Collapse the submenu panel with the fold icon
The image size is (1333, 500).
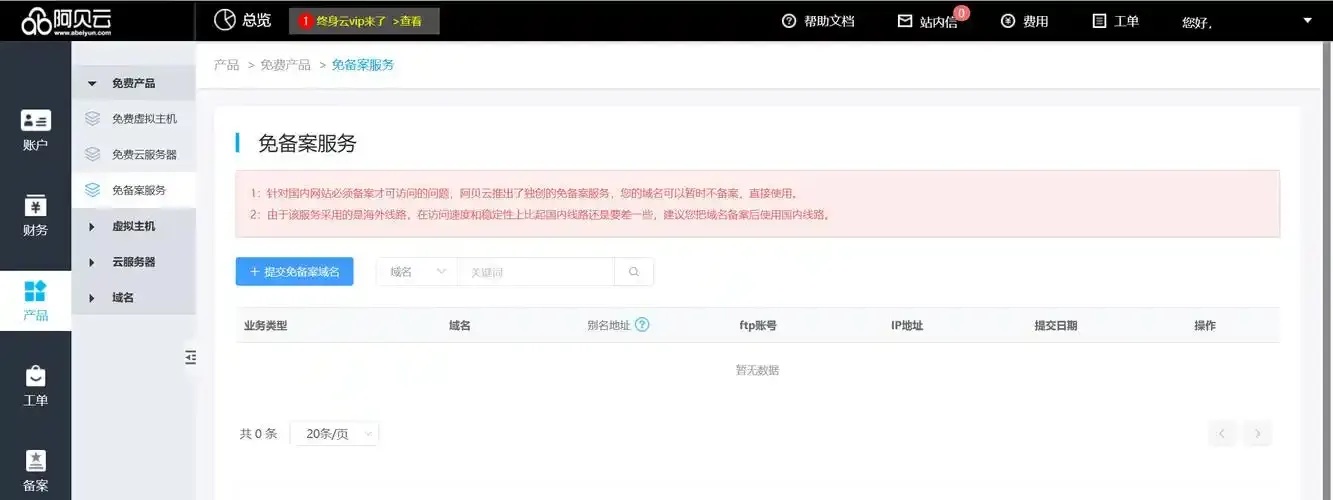point(190,357)
